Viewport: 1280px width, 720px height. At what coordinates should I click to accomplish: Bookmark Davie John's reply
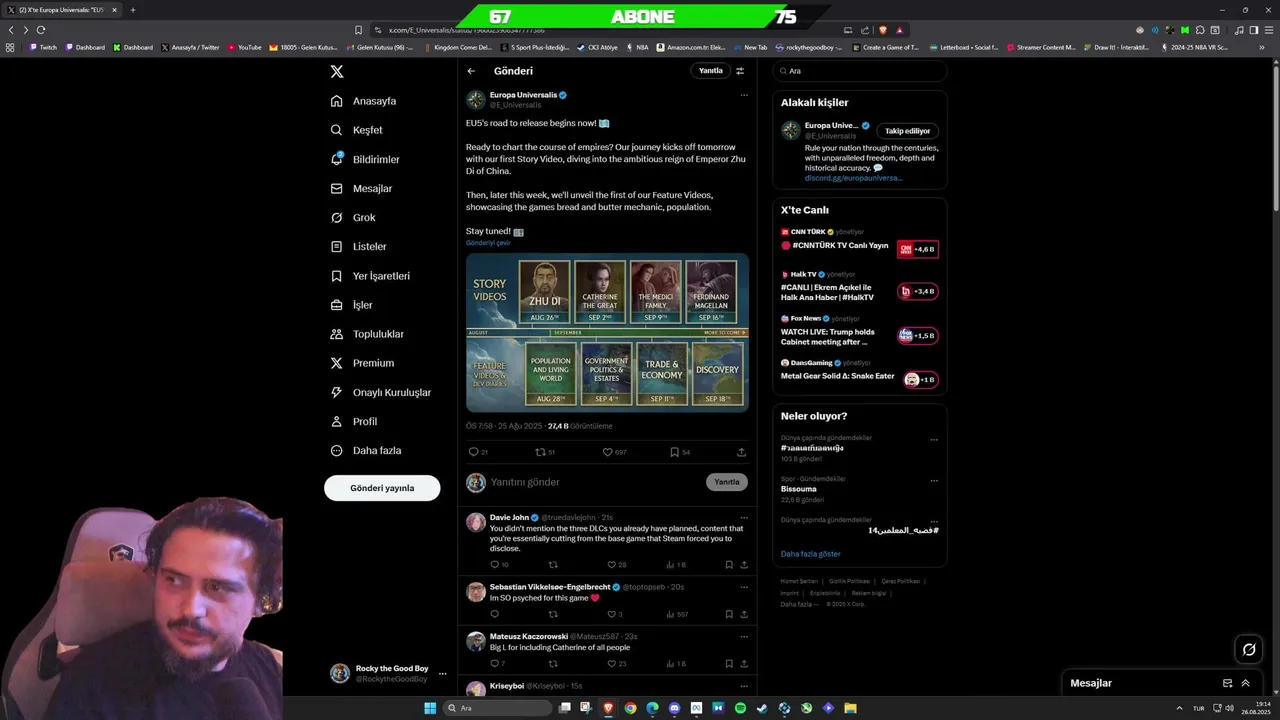[x=728, y=565]
